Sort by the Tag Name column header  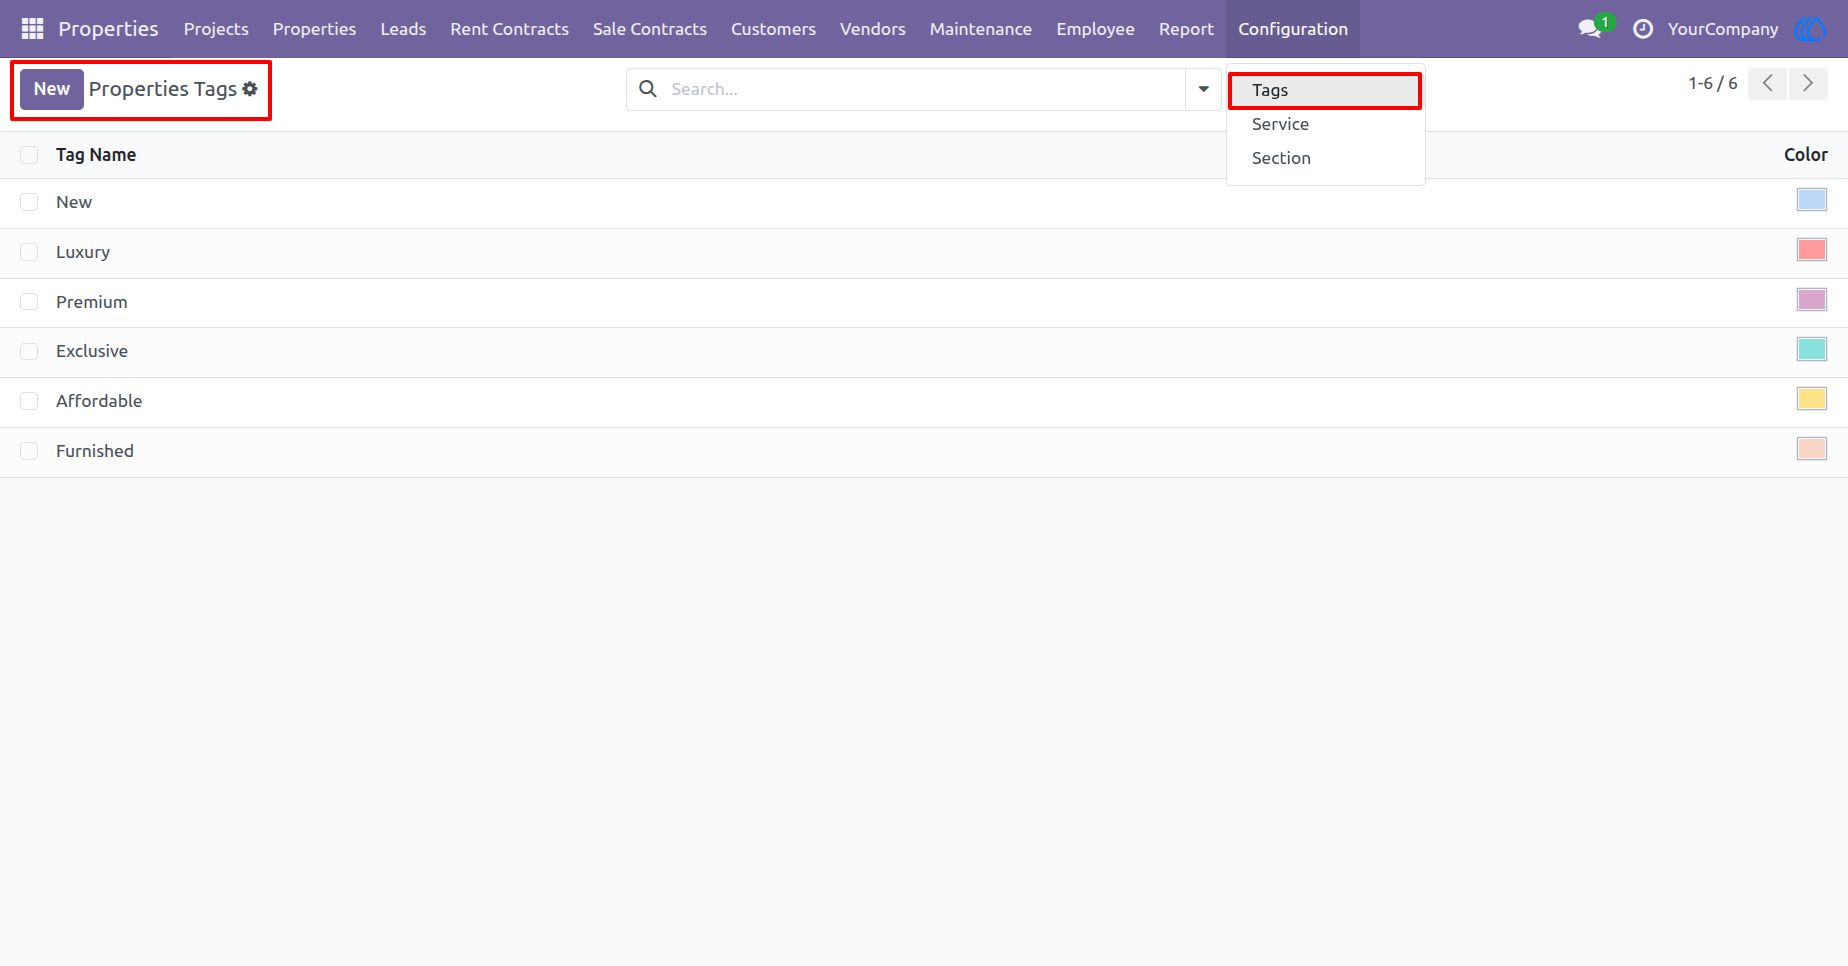pos(96,155)
